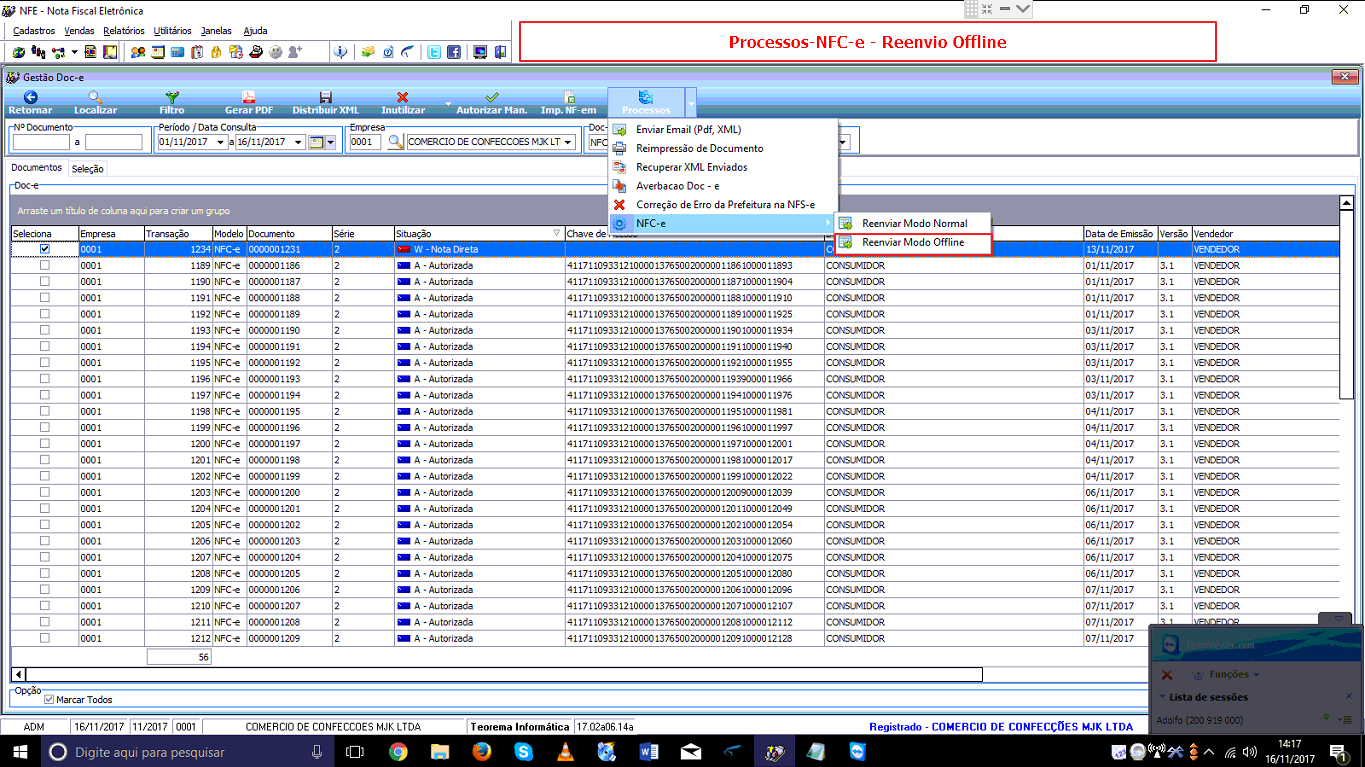Select Enviar Email (Pdf, XML) menu entry
Screen dimensions: 1365x767
pos(722,130)
